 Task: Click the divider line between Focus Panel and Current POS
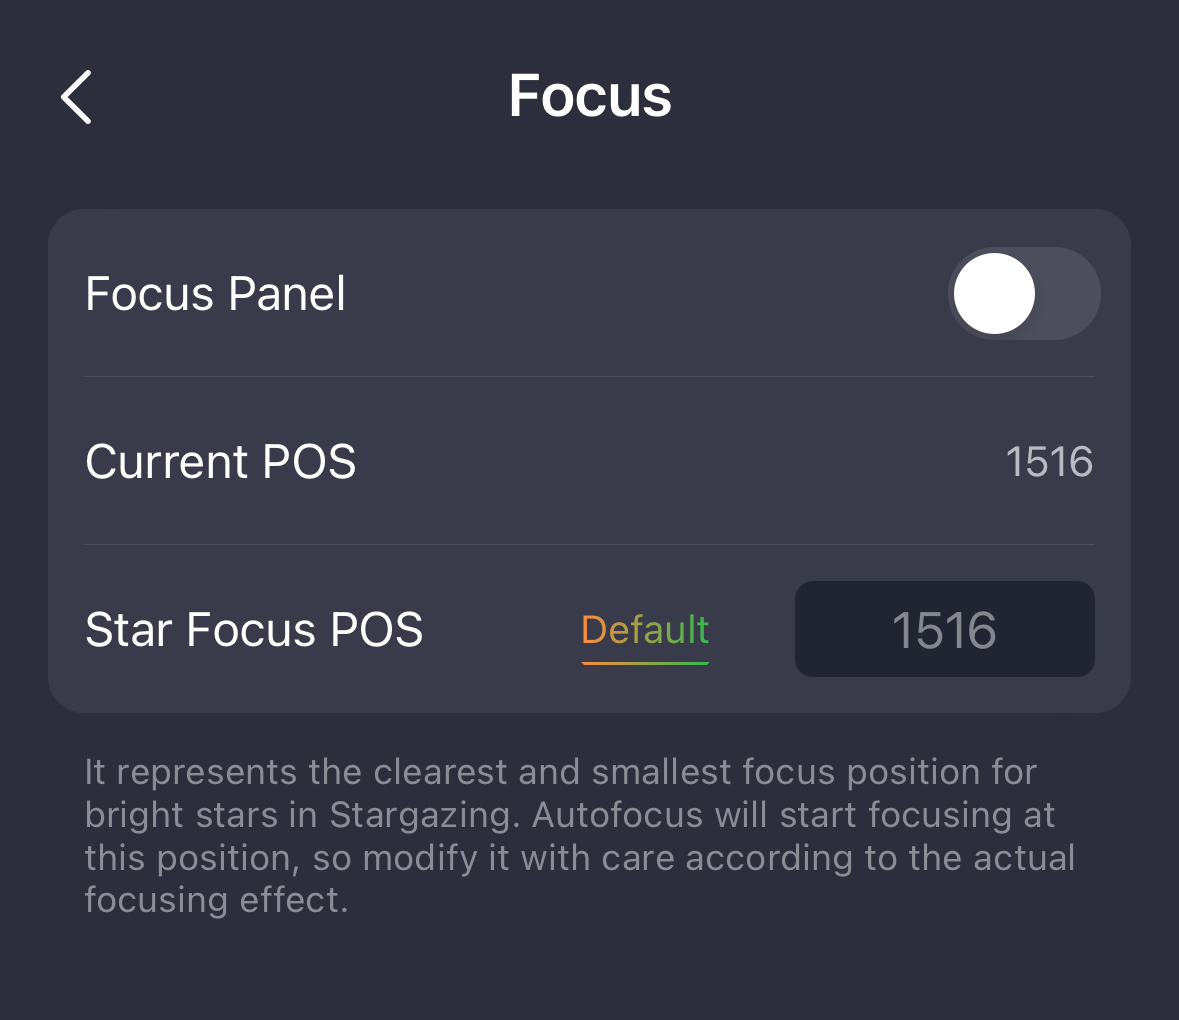589,377
